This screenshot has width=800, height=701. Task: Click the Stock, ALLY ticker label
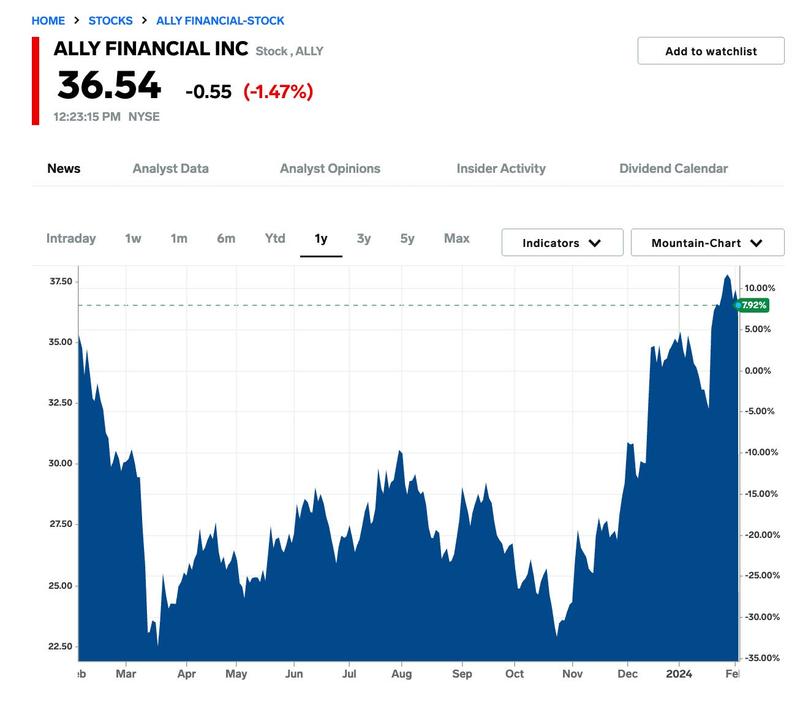[289, 52]
